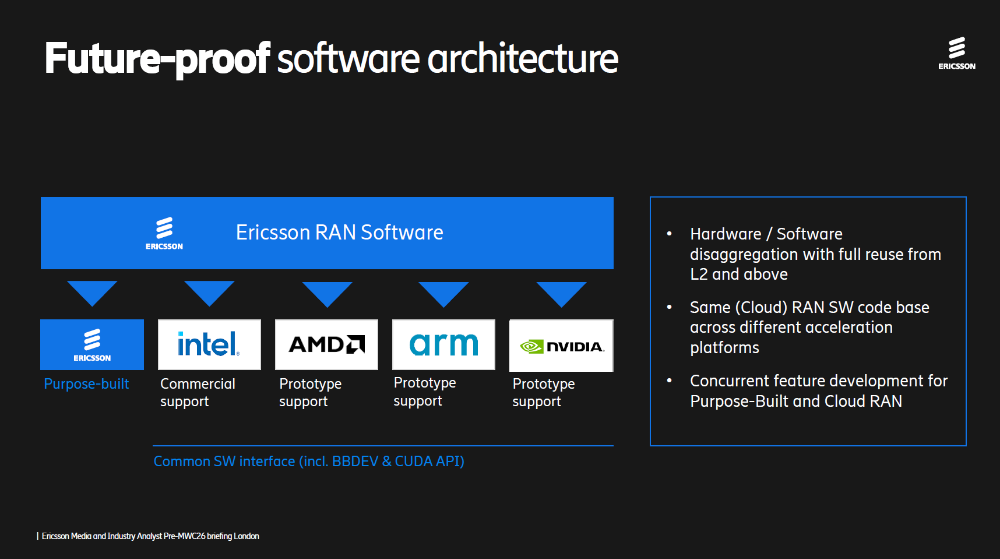
Task: Click the 'Concurrent feature development' bullet point
Action: click(818, 391)
